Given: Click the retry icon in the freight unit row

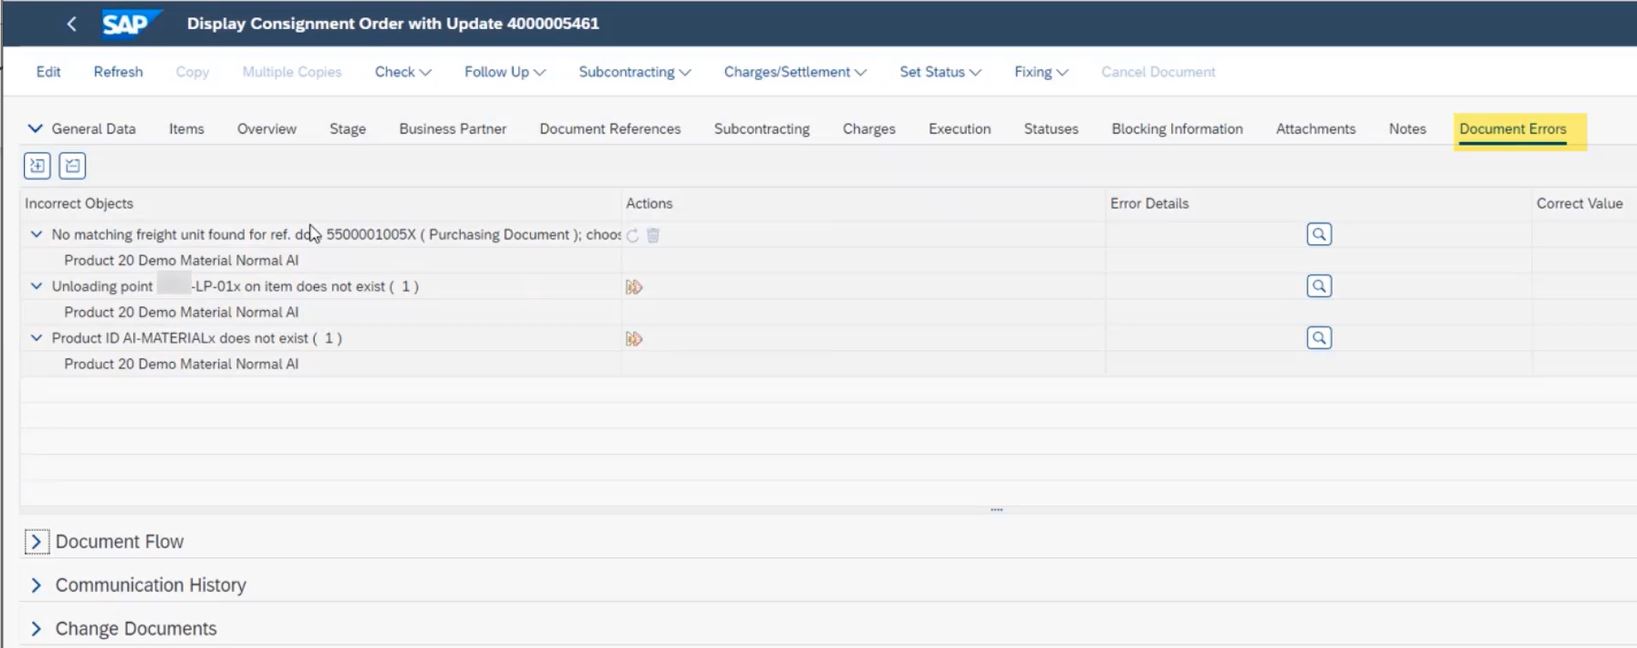Looking at the screenshot, I should [632, 235].
